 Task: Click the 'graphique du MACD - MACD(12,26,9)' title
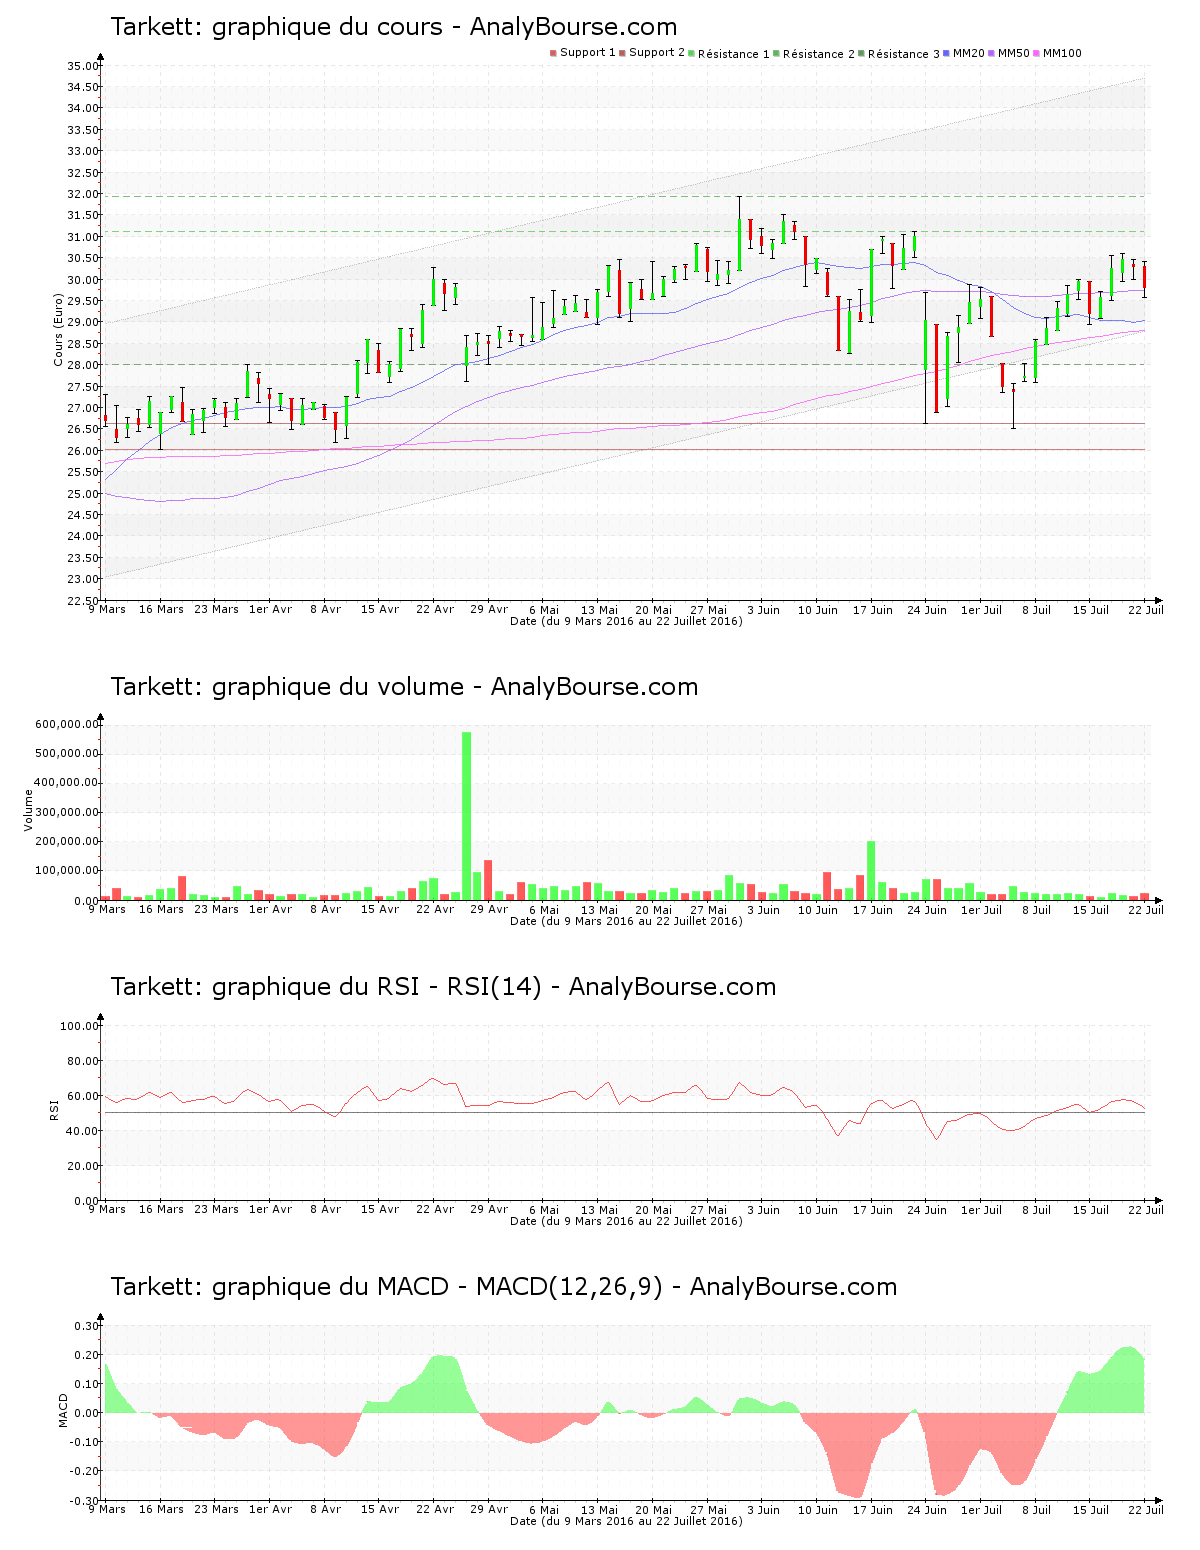(437, 1287)
